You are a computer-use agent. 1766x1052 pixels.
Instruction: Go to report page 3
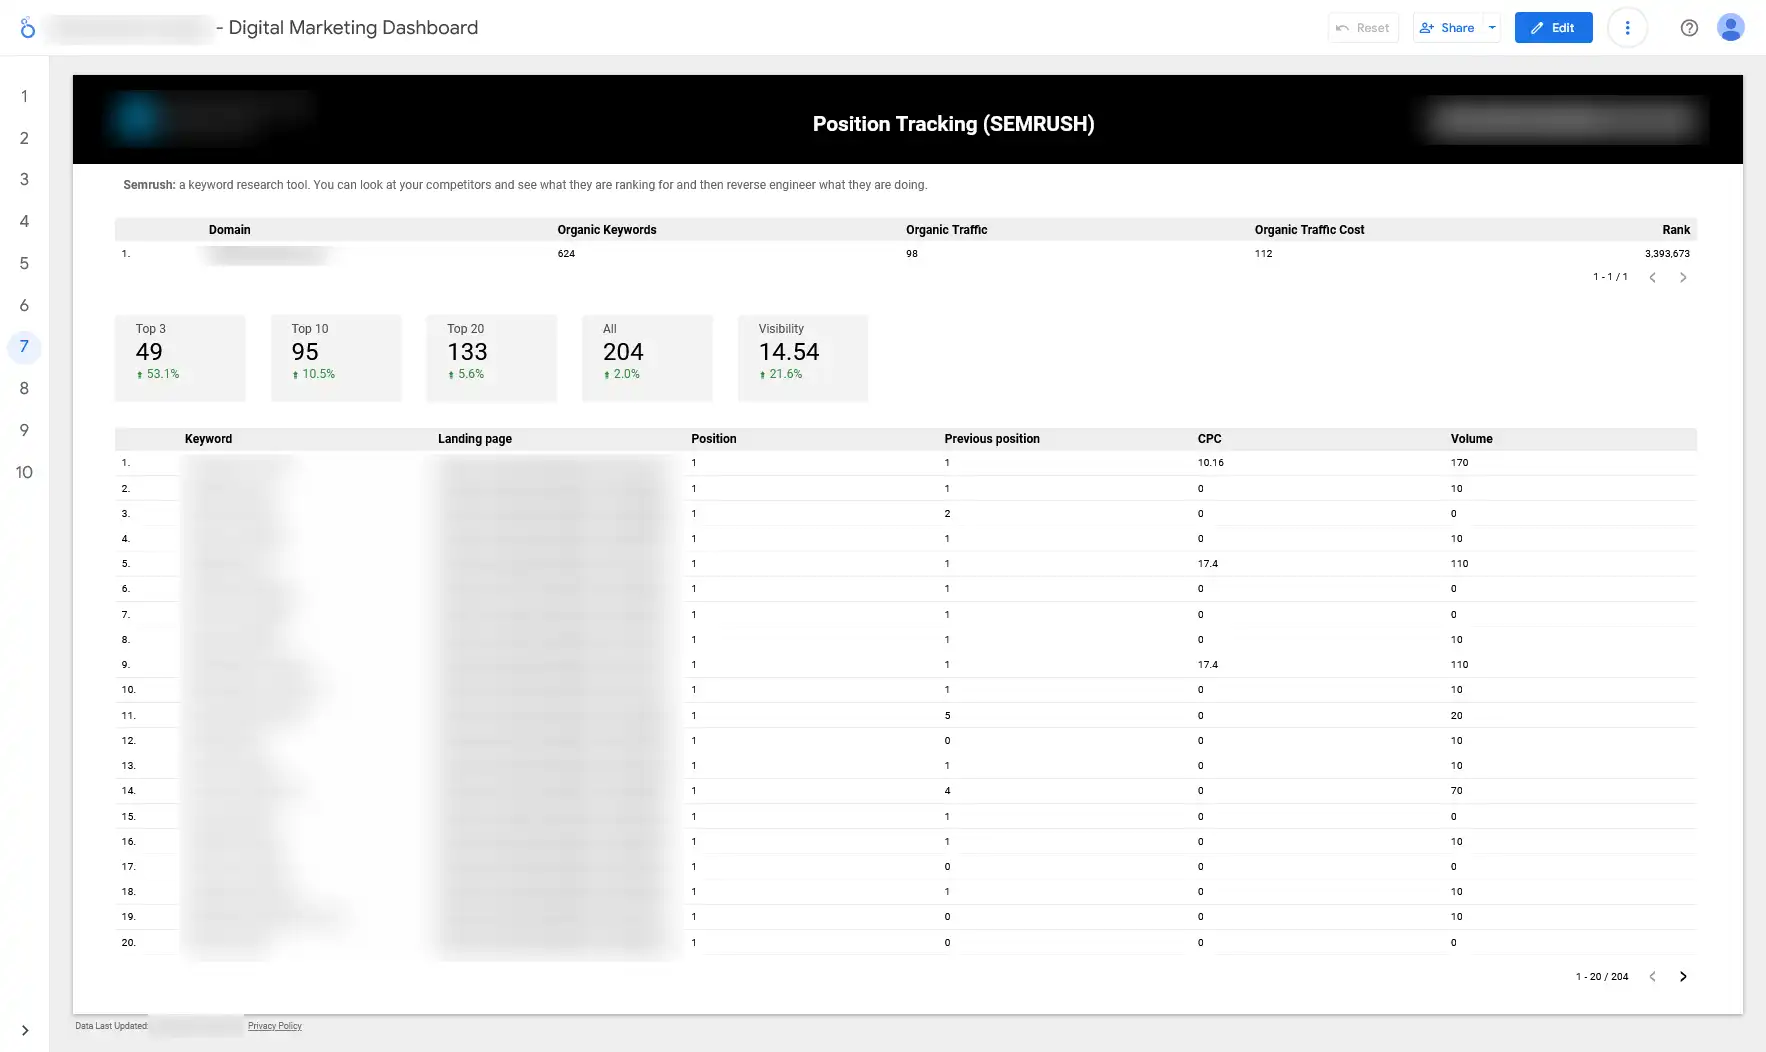coord(24,180)
